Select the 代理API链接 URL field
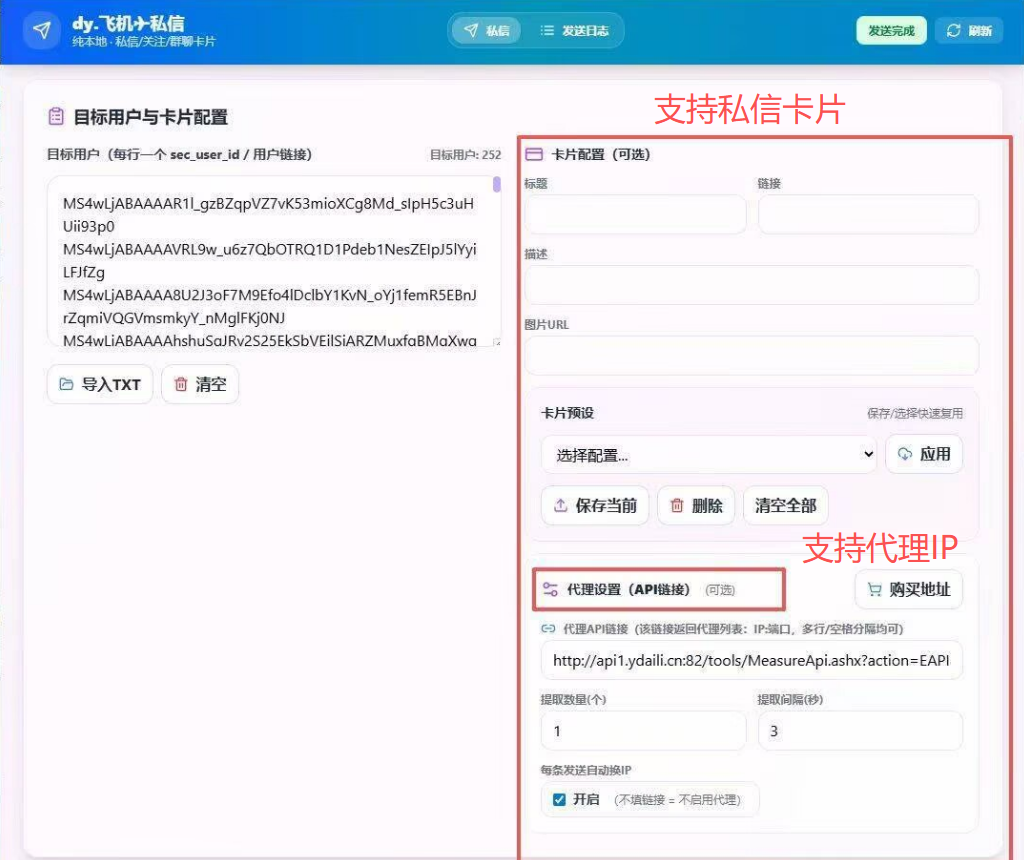 pos(751,661)
